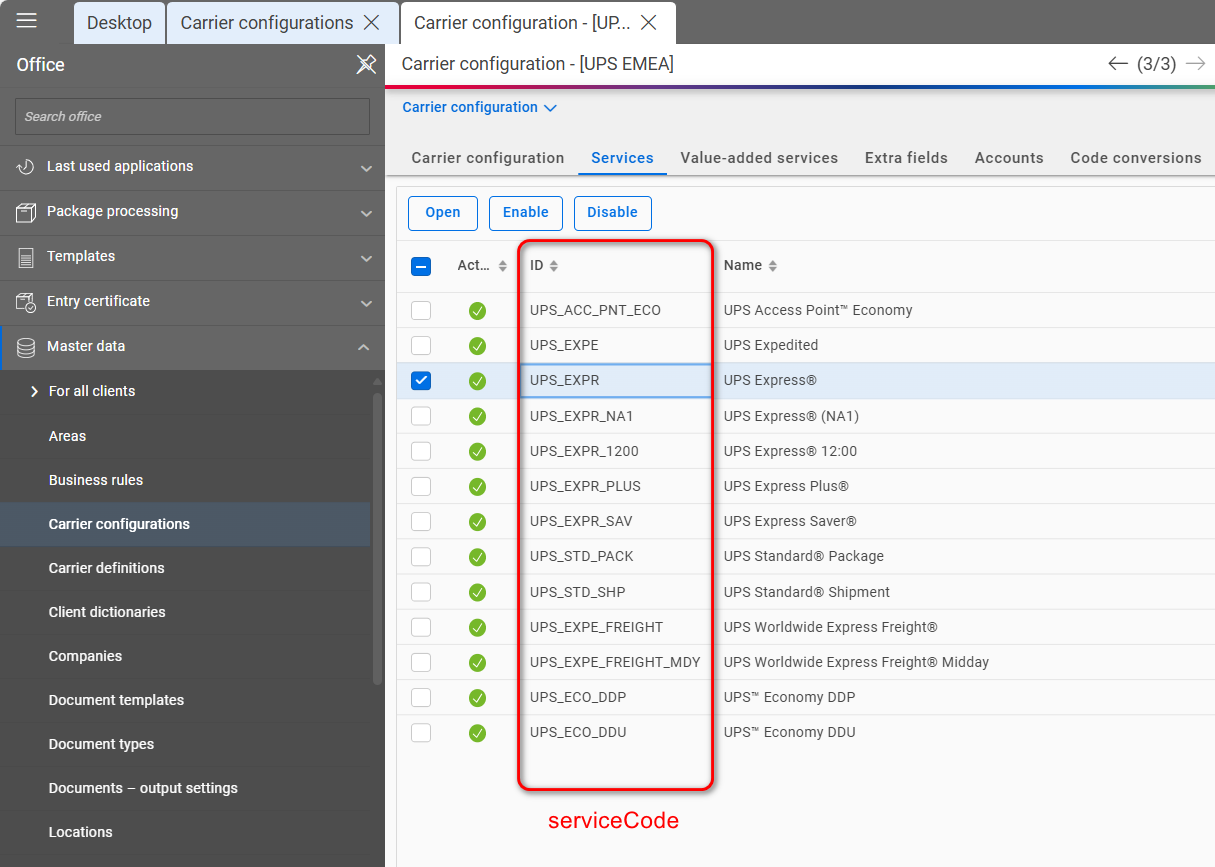Go to previous record arrow
The height and width of the screenshot is (867, 1215).
click(x=1118, y=64)
